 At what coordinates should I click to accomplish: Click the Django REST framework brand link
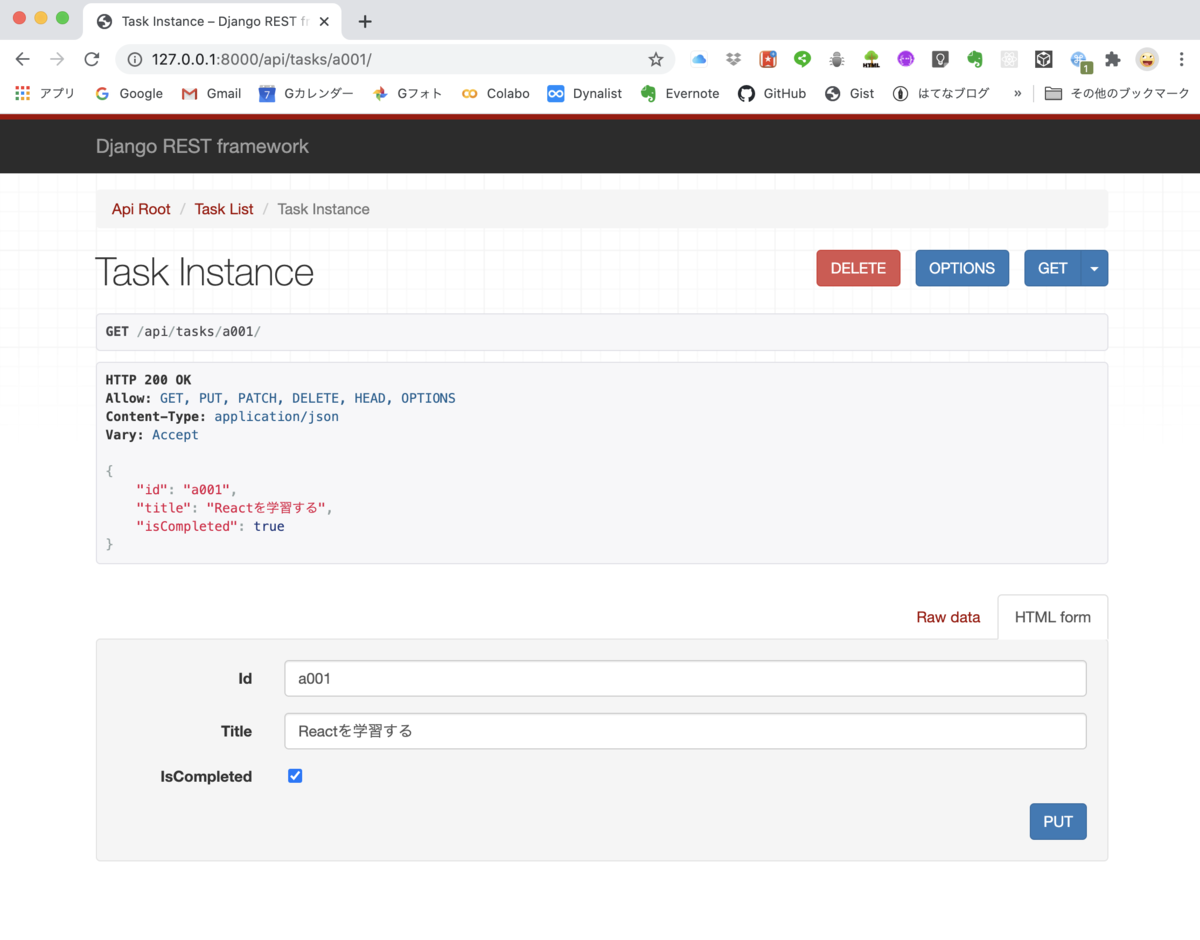202,146
